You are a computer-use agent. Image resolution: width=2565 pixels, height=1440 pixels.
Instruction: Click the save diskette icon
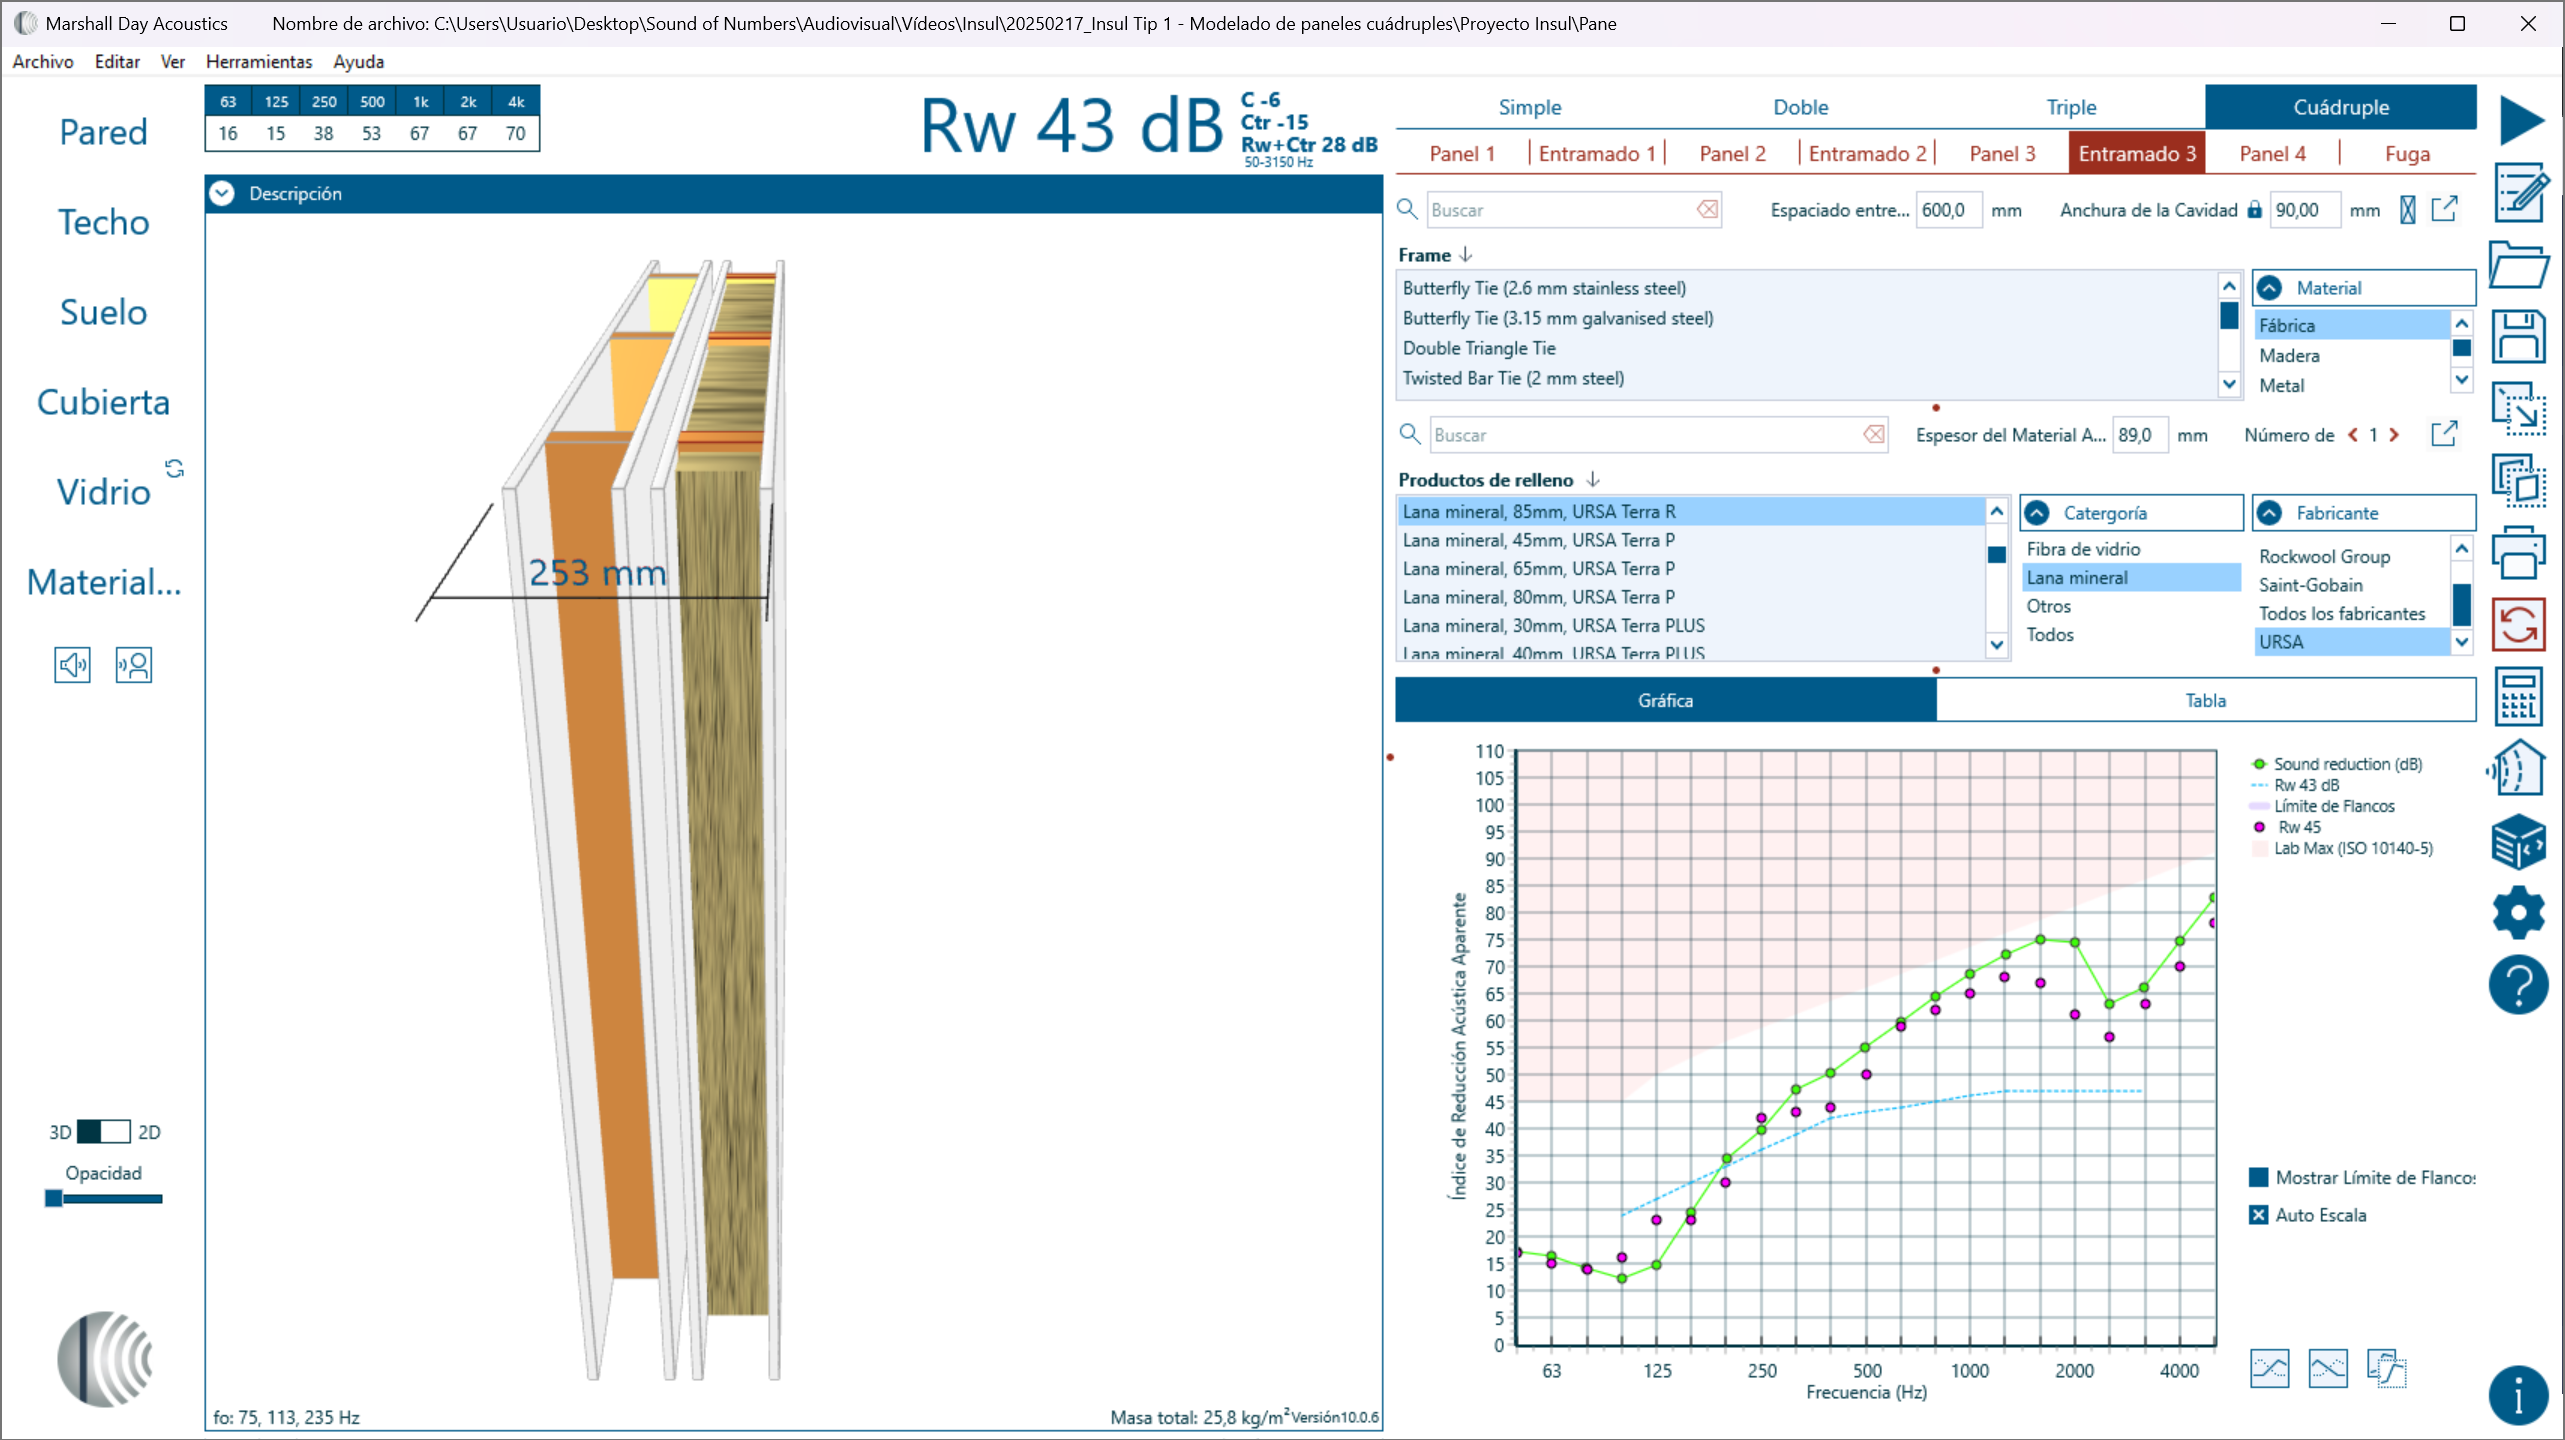tap(2518, 337)
